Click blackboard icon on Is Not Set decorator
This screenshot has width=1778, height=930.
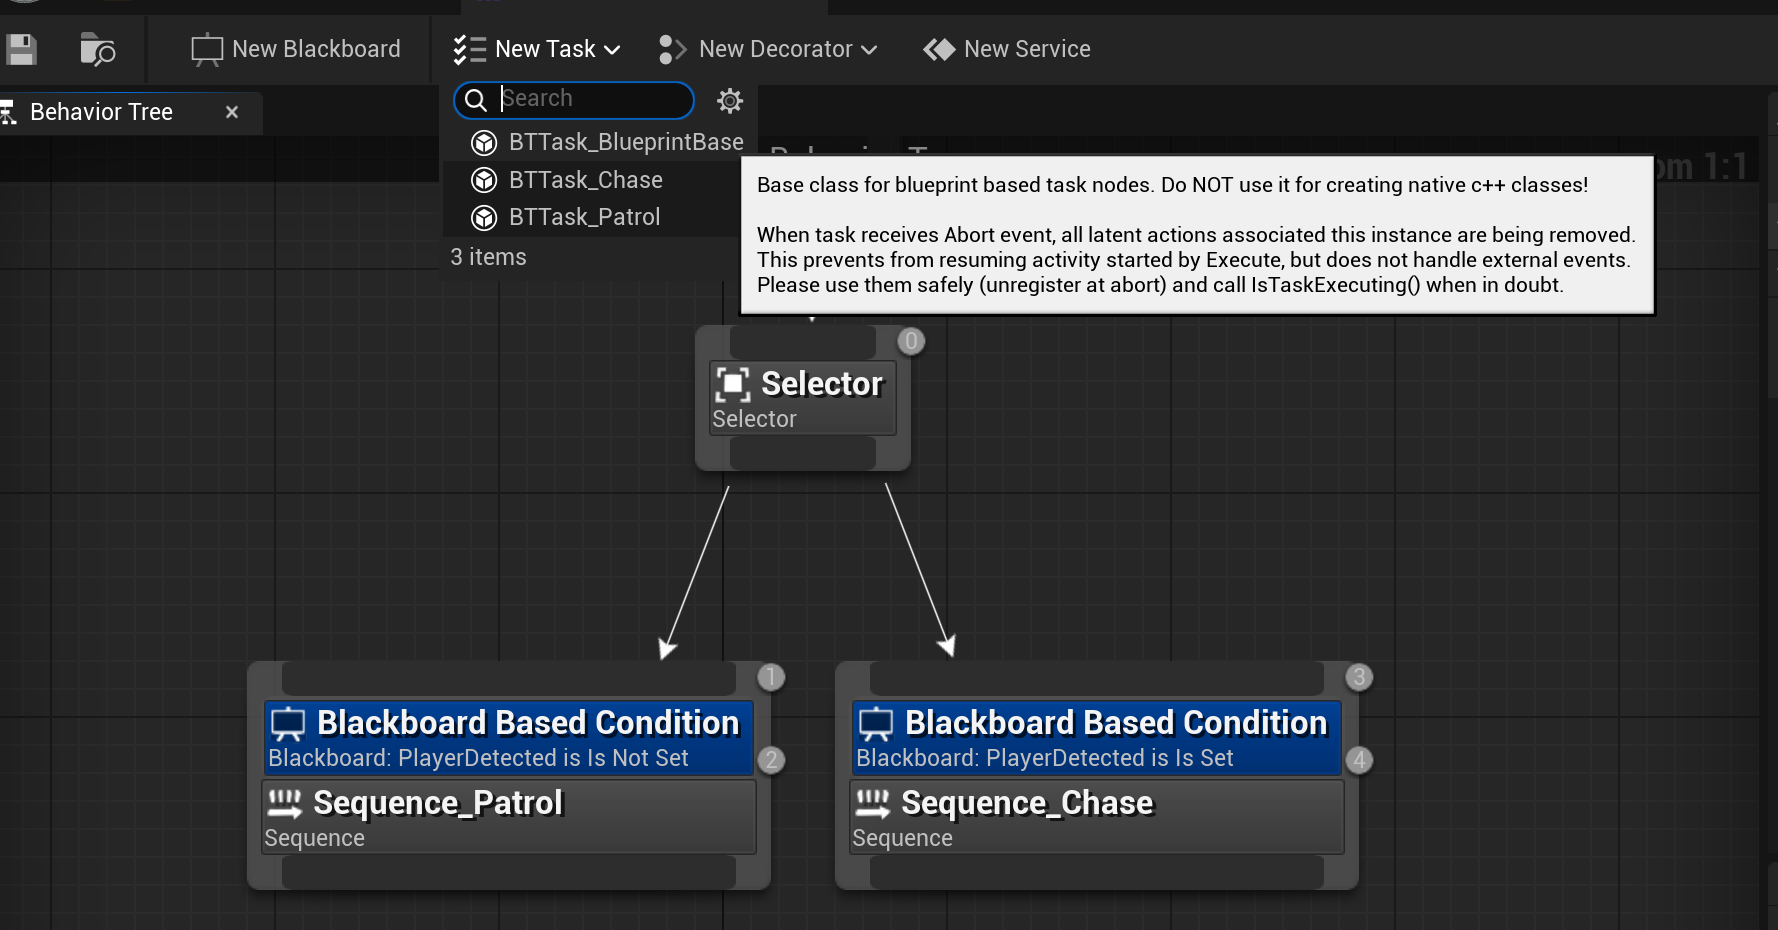click(288, 724)
